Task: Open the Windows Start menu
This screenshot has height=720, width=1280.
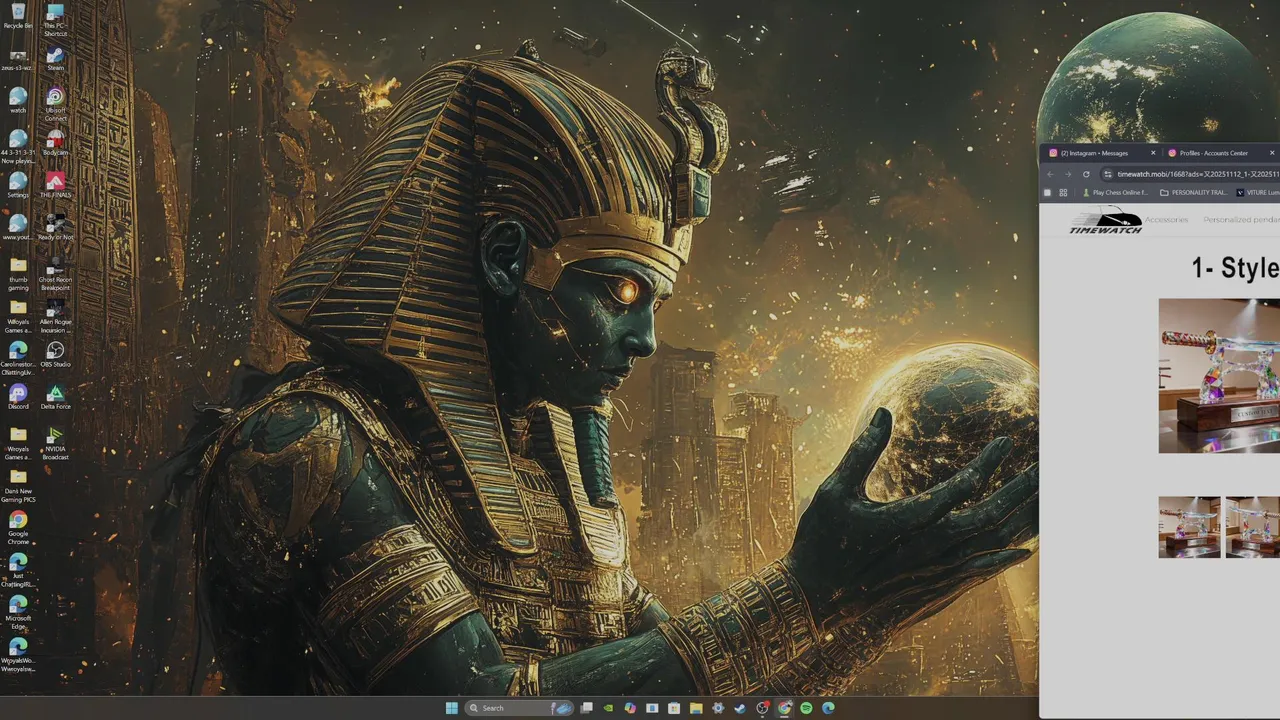Action: (x=451, y=708)
